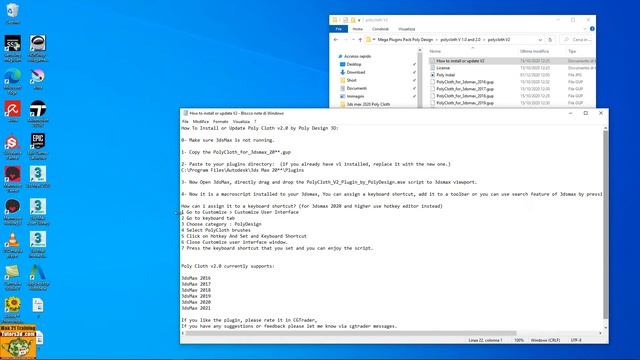640x360 pixels.
Task: Switch to Condividi tab in Explorer
Action: click(x=380, y=29)
